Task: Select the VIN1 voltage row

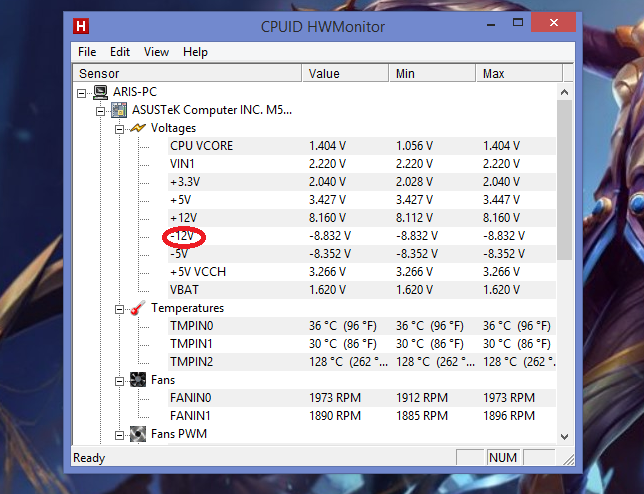Action: coord(361,164)
